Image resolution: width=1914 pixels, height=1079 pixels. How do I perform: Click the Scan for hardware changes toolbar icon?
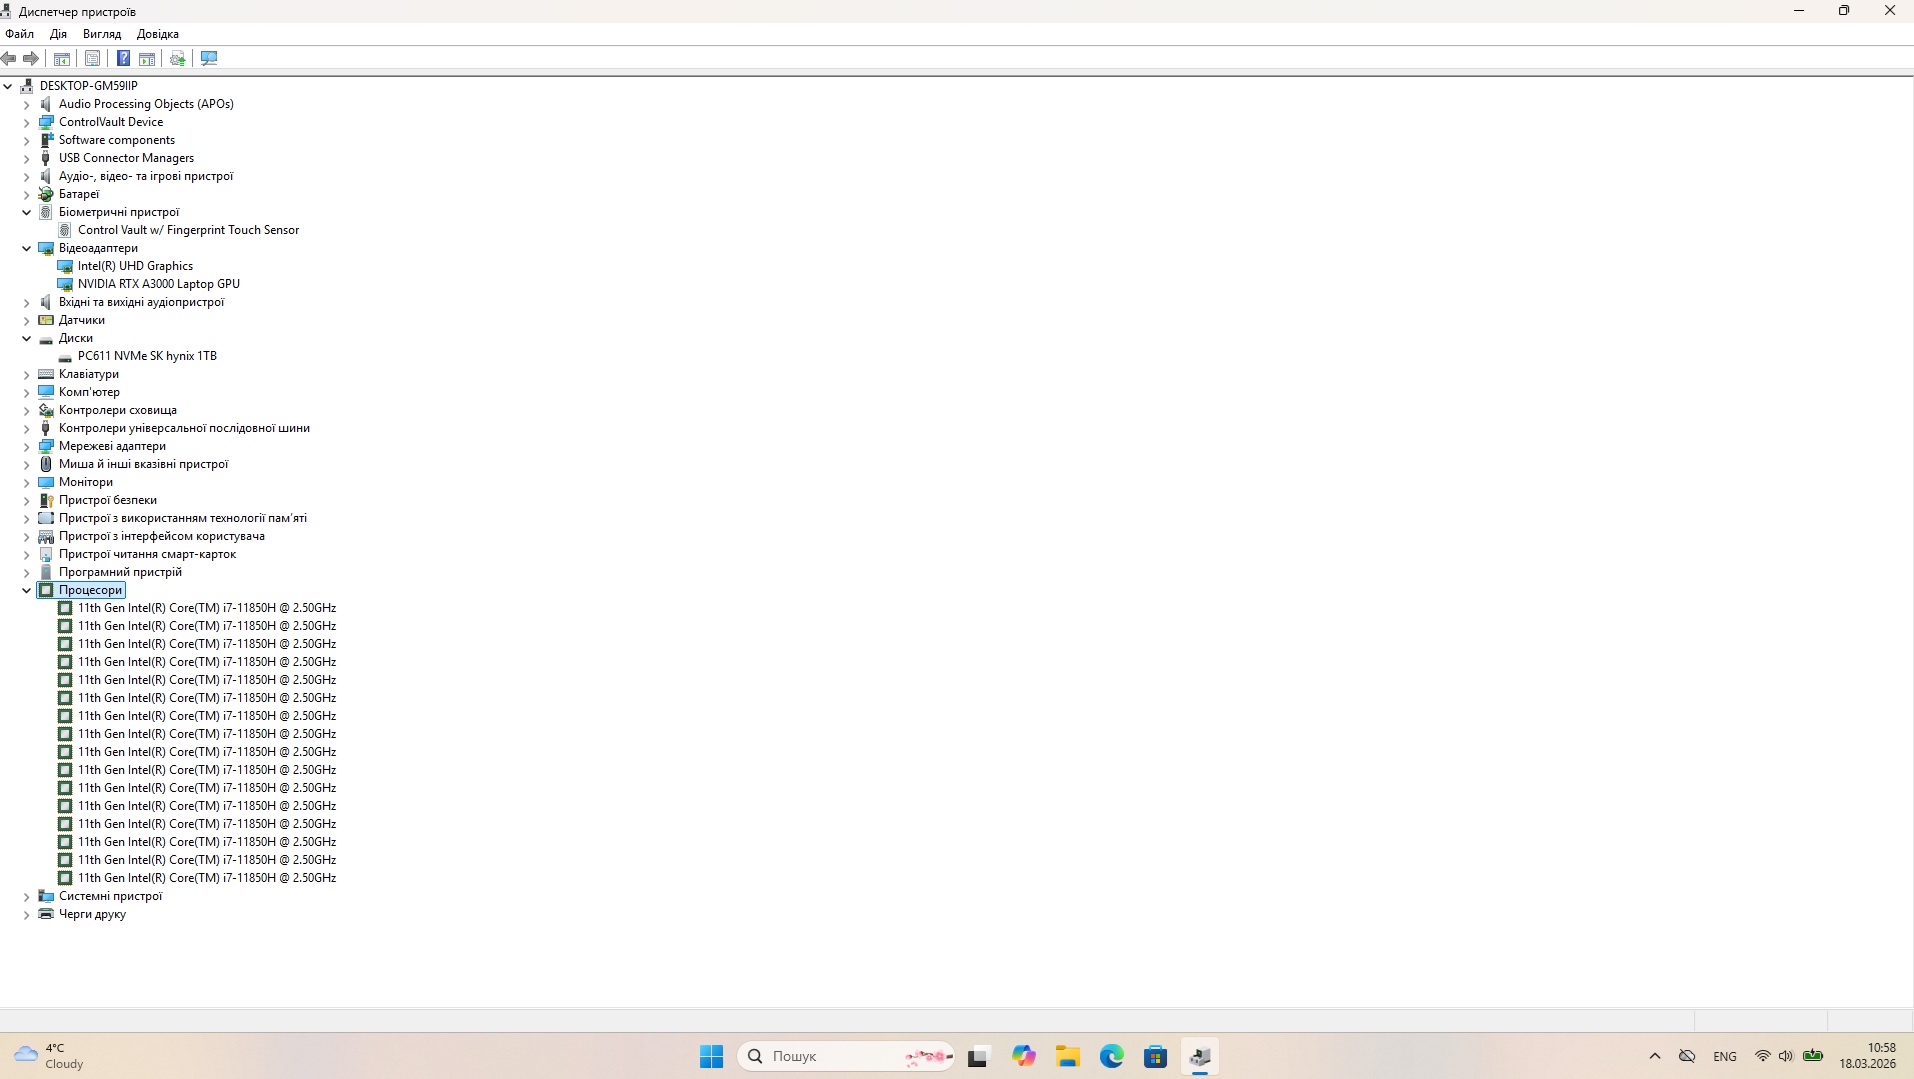(209, 58)
